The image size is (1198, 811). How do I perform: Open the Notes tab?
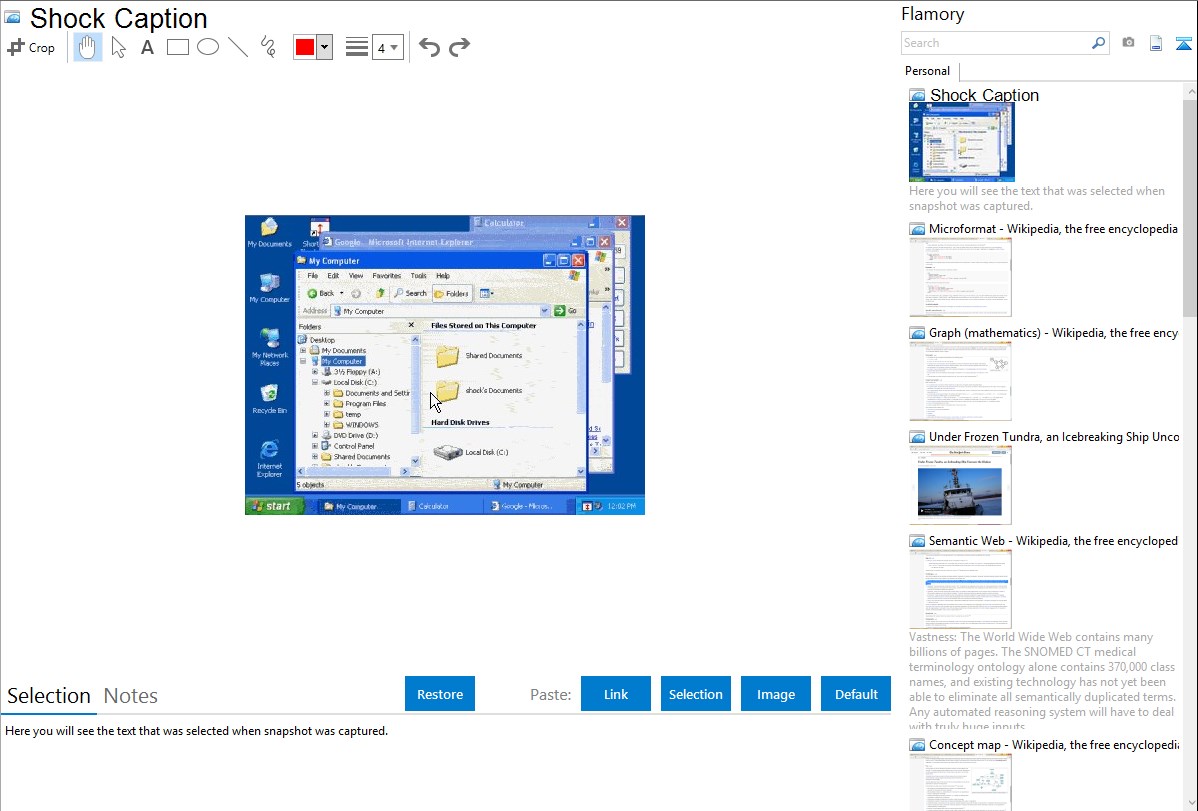tap(131, 696)
